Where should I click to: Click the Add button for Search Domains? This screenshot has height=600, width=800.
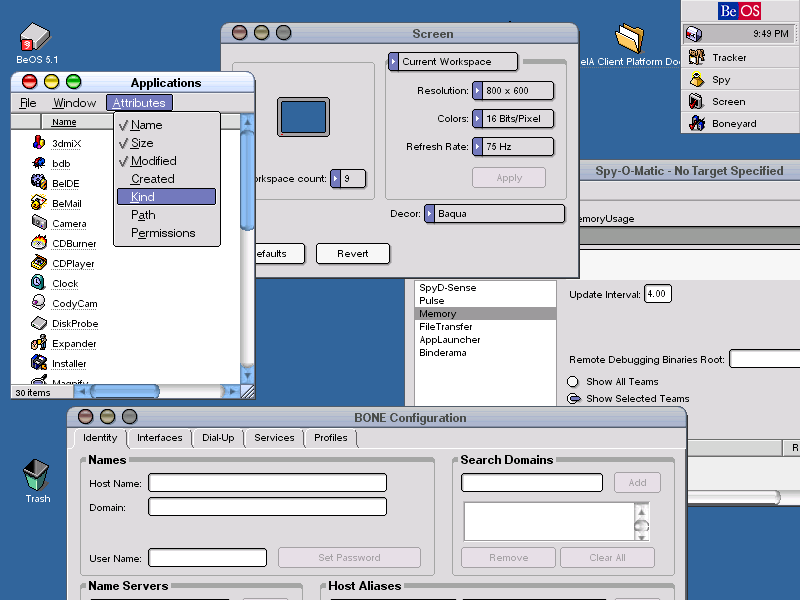click(637, 483)
